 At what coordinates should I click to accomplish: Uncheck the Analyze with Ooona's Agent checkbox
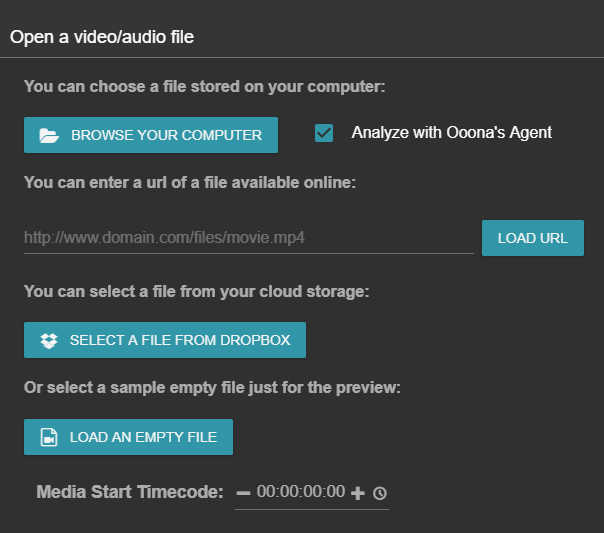324,133
